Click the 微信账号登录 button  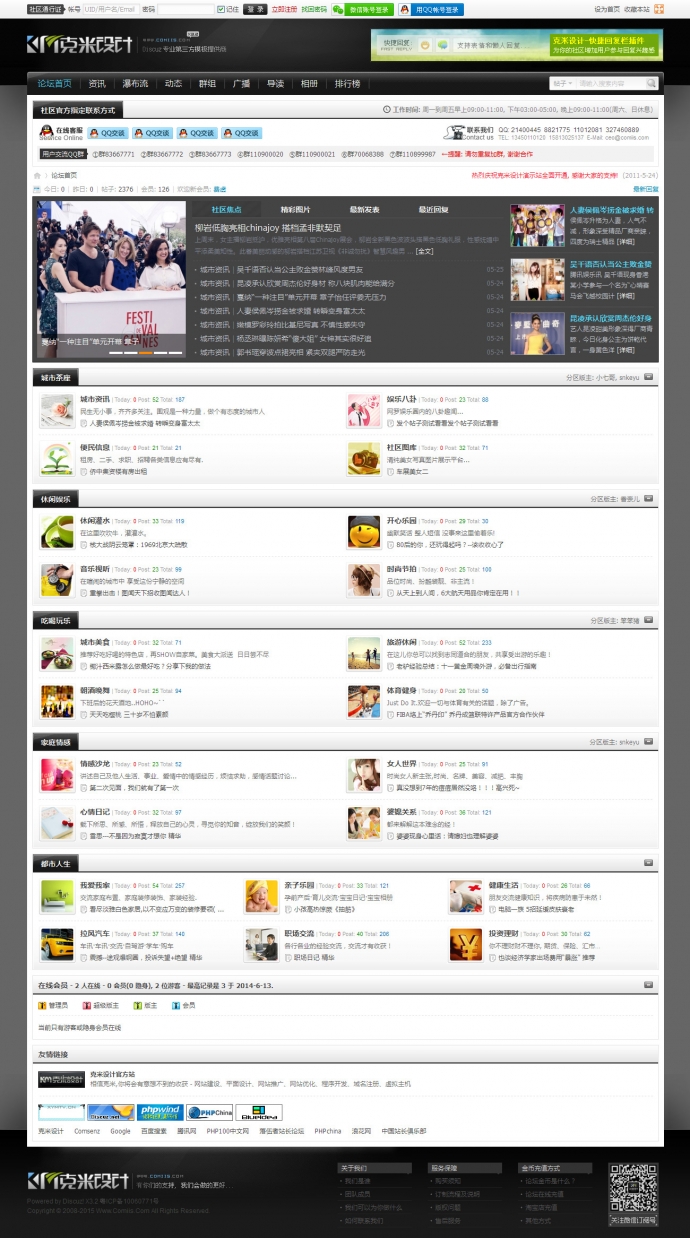coord(363,9)
